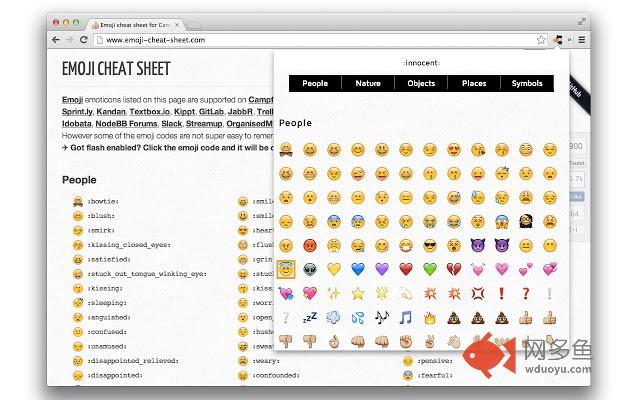Screen dimensions: 640x400
Task: Open the Objects emoji tab
Action: (421, 83)
